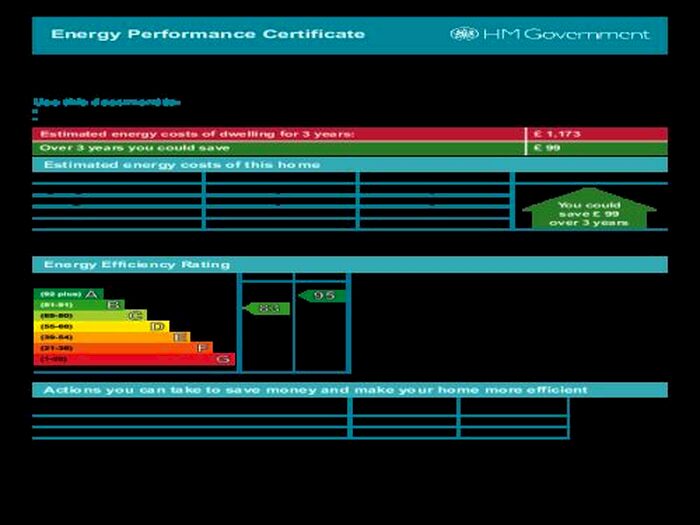Image resolution: width=700 pixels, height=525 pixels.
Task: Click the green B rating band
Action: 79,305
